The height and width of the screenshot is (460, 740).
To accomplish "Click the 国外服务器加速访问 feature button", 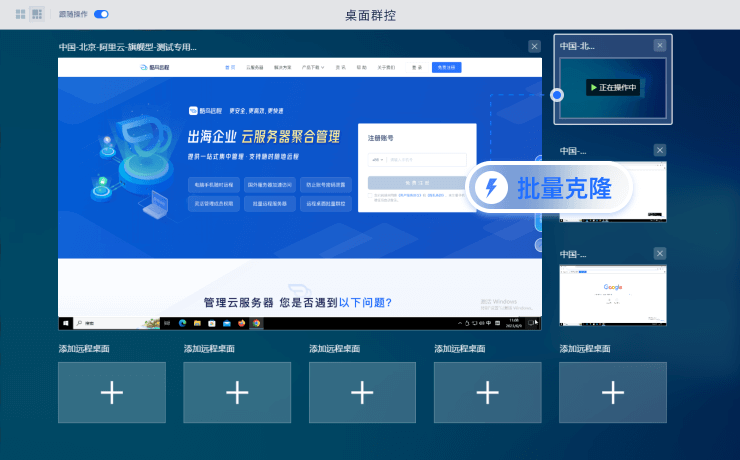I will [x=270, y=185].
